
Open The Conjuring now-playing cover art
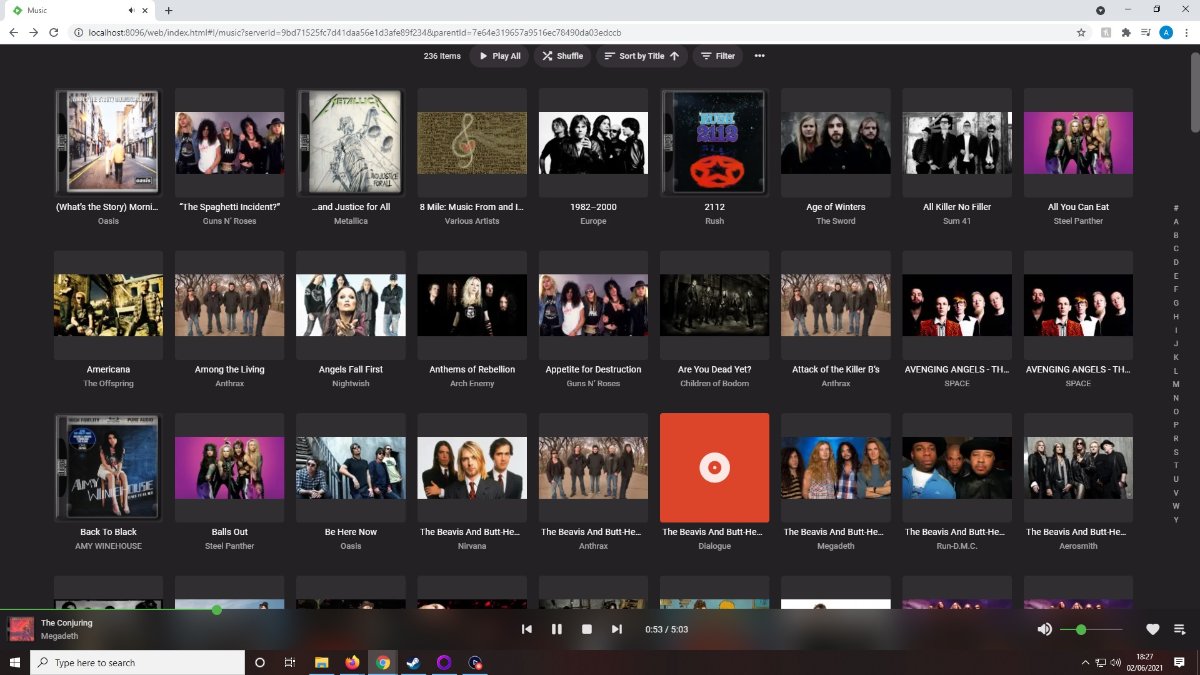(x=21, y=629)
